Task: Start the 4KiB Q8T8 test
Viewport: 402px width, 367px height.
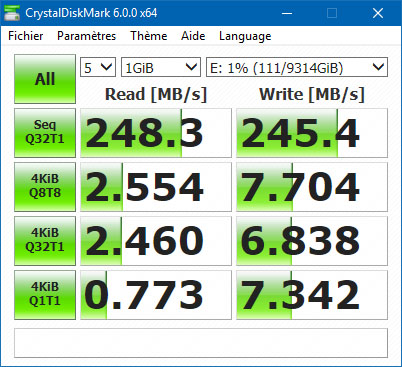Action: [x=45, y=187]
